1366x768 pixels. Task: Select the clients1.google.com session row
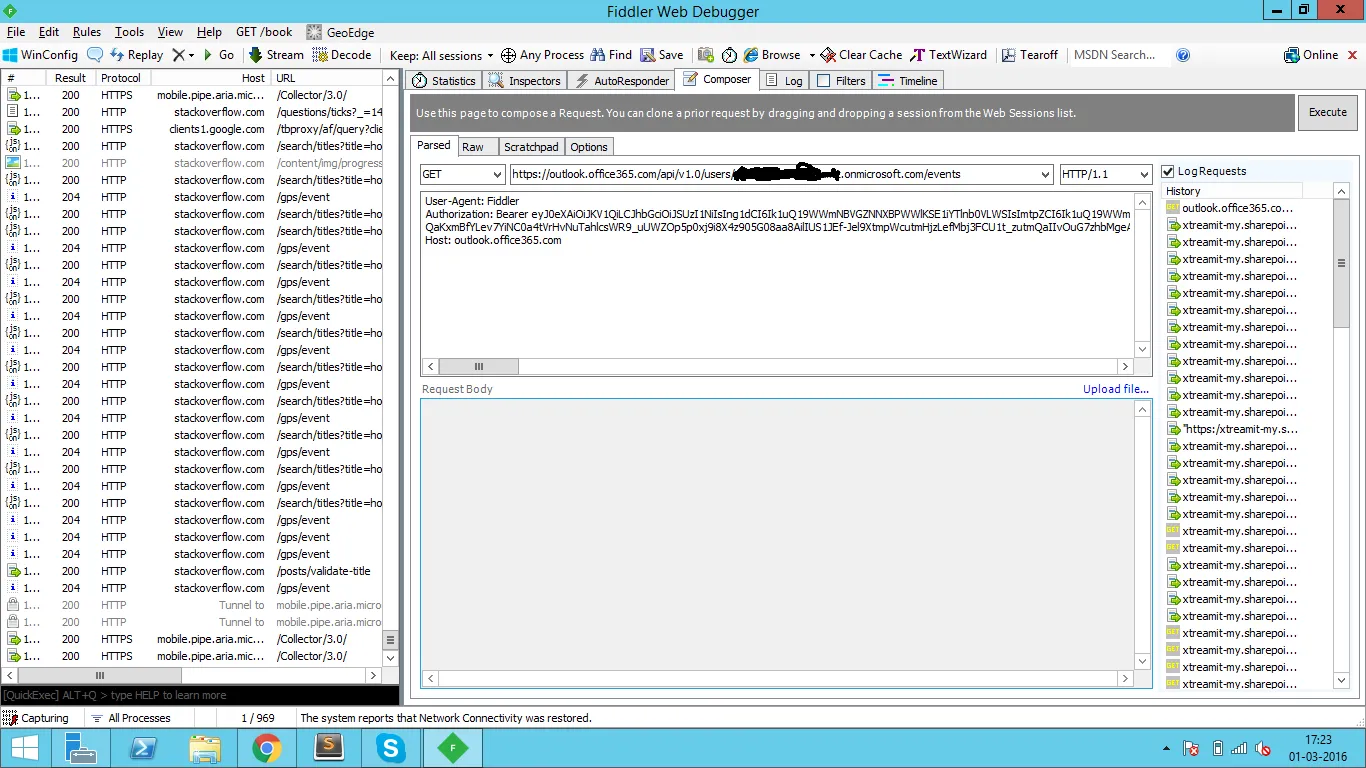[x=194, y=129]
